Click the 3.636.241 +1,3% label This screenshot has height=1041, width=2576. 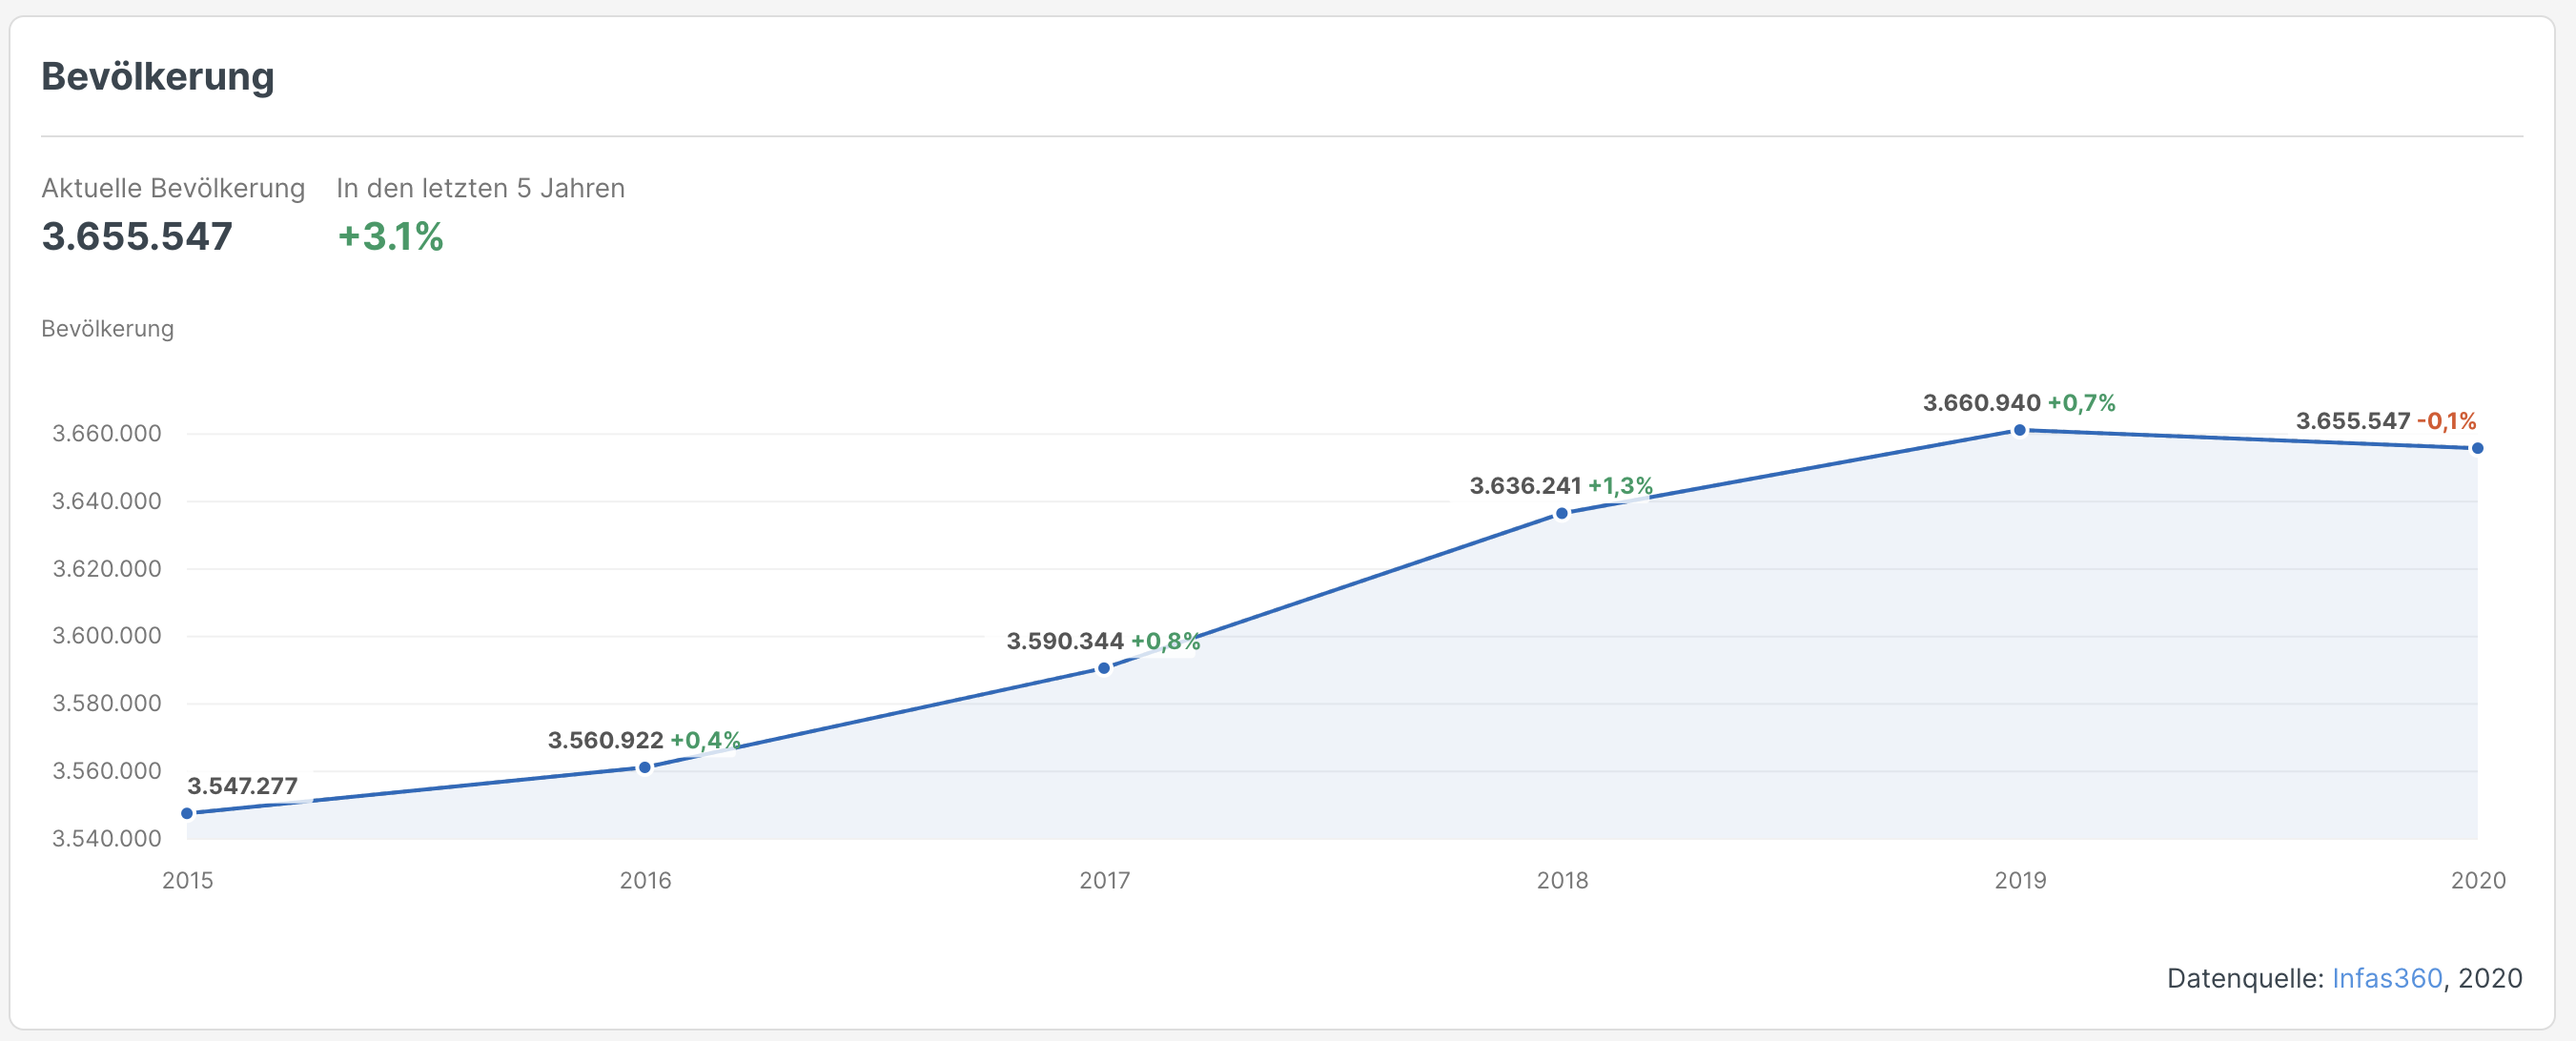tap(1560, 486)
